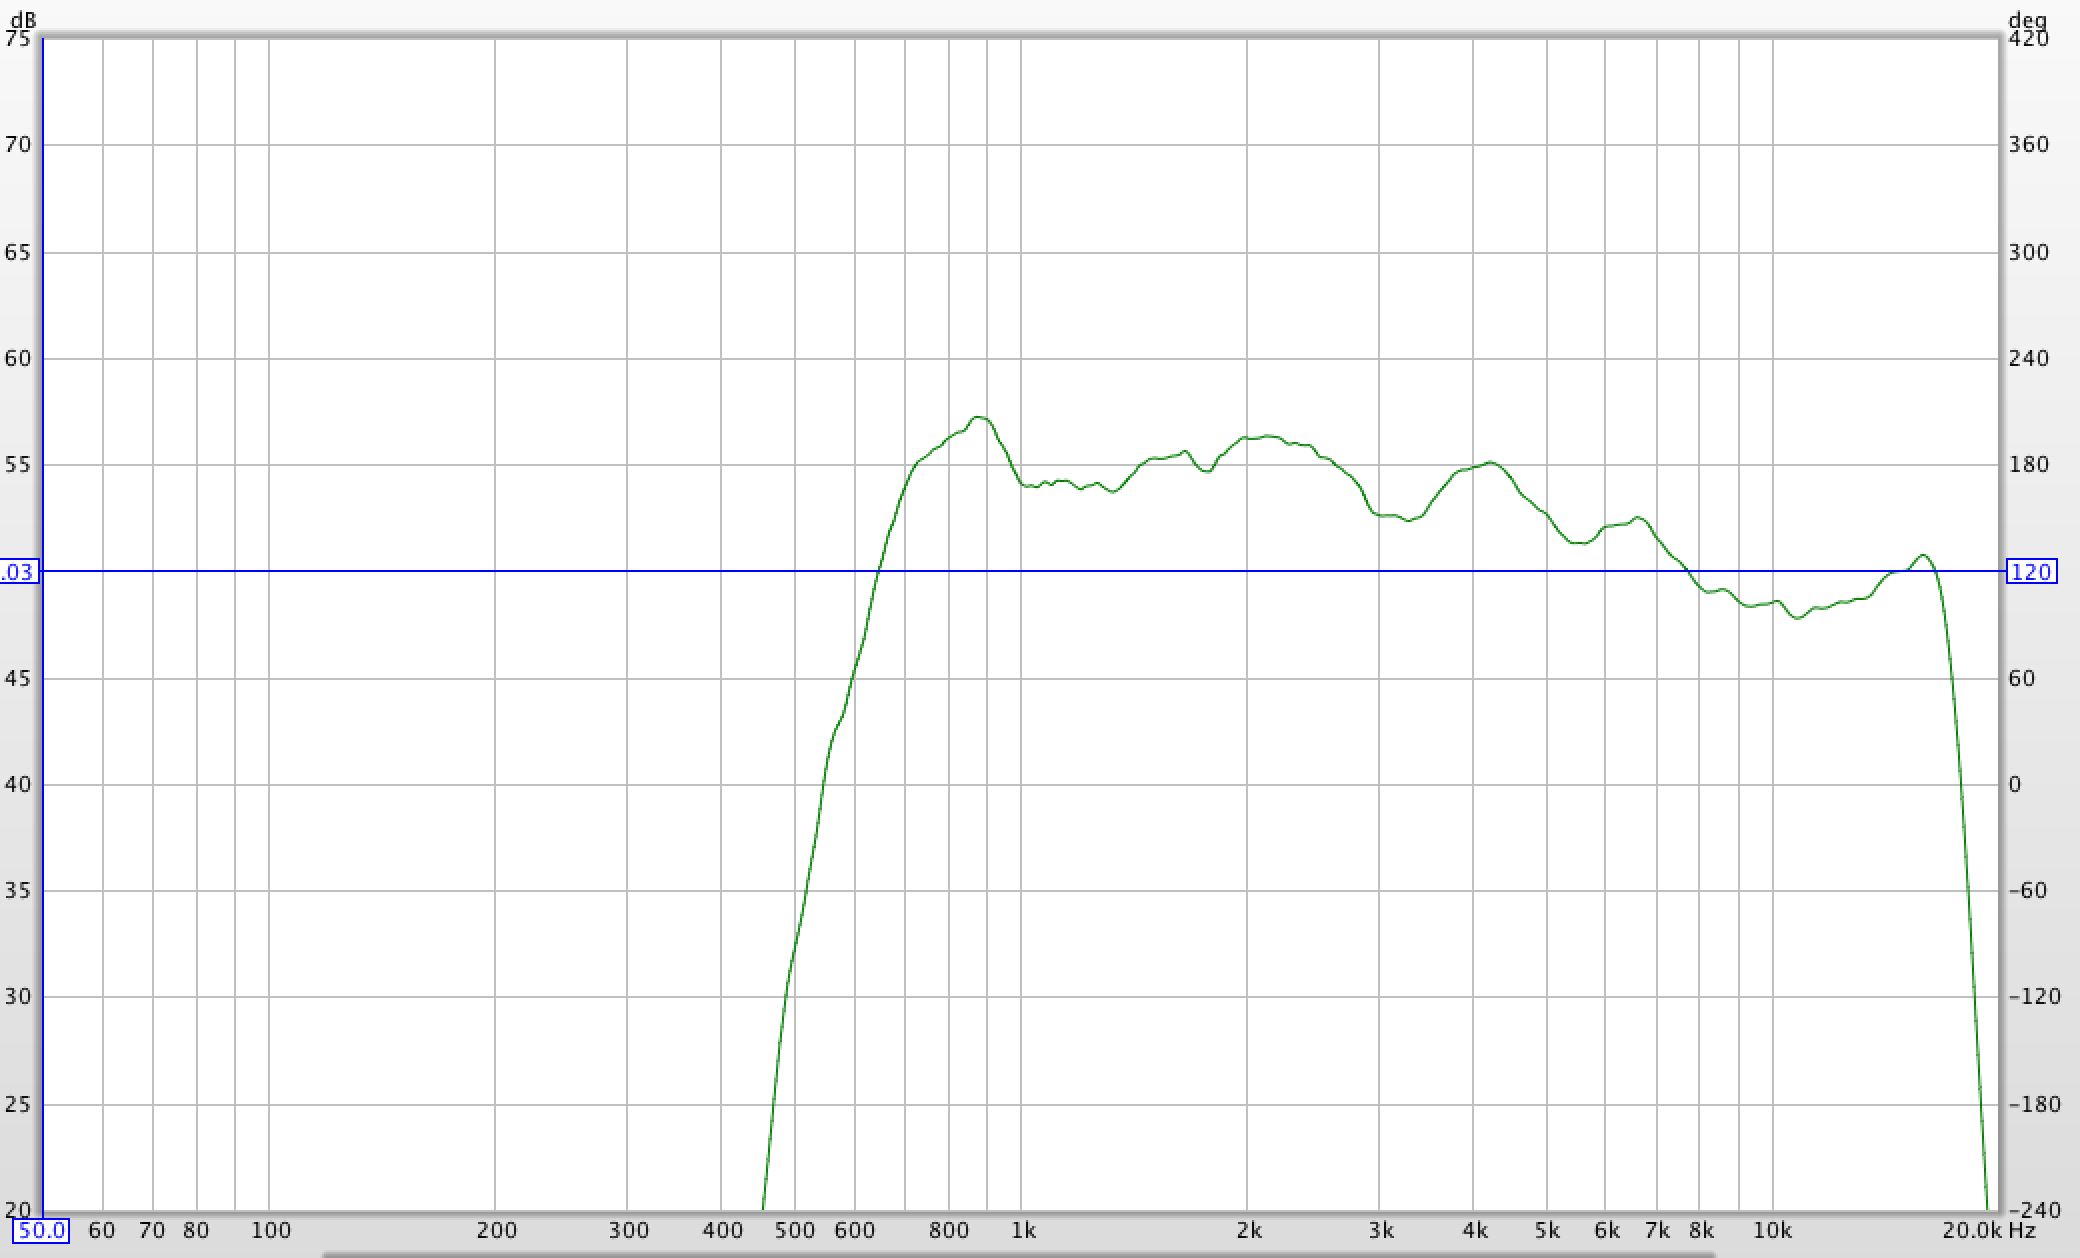Click the -240 deg axis label

click(2033, 1211)
